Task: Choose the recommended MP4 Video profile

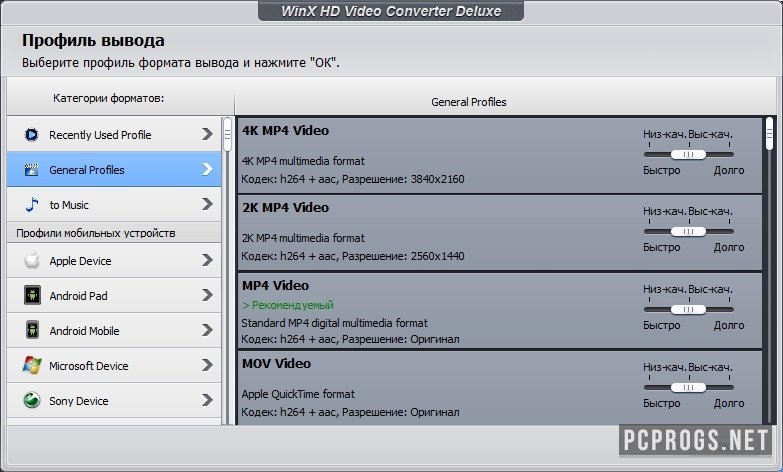Action: click(x=499, y=310)
